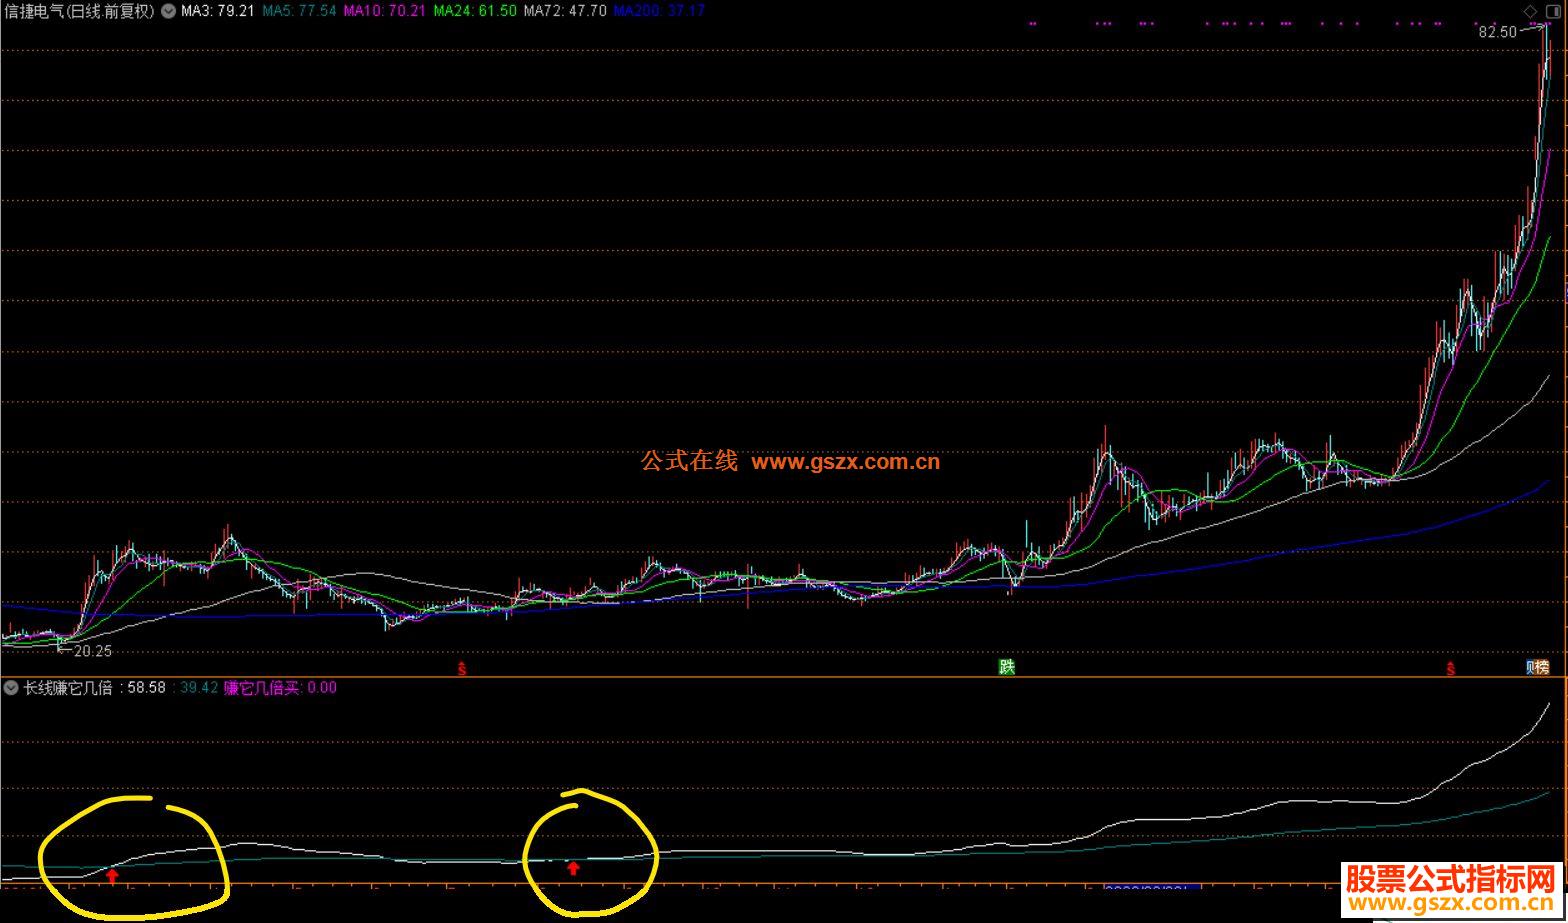The height and width of the screenshot is (923, 1568).
Task: Click the 财榜 marker icon at right
Action: click(1538, 667)
